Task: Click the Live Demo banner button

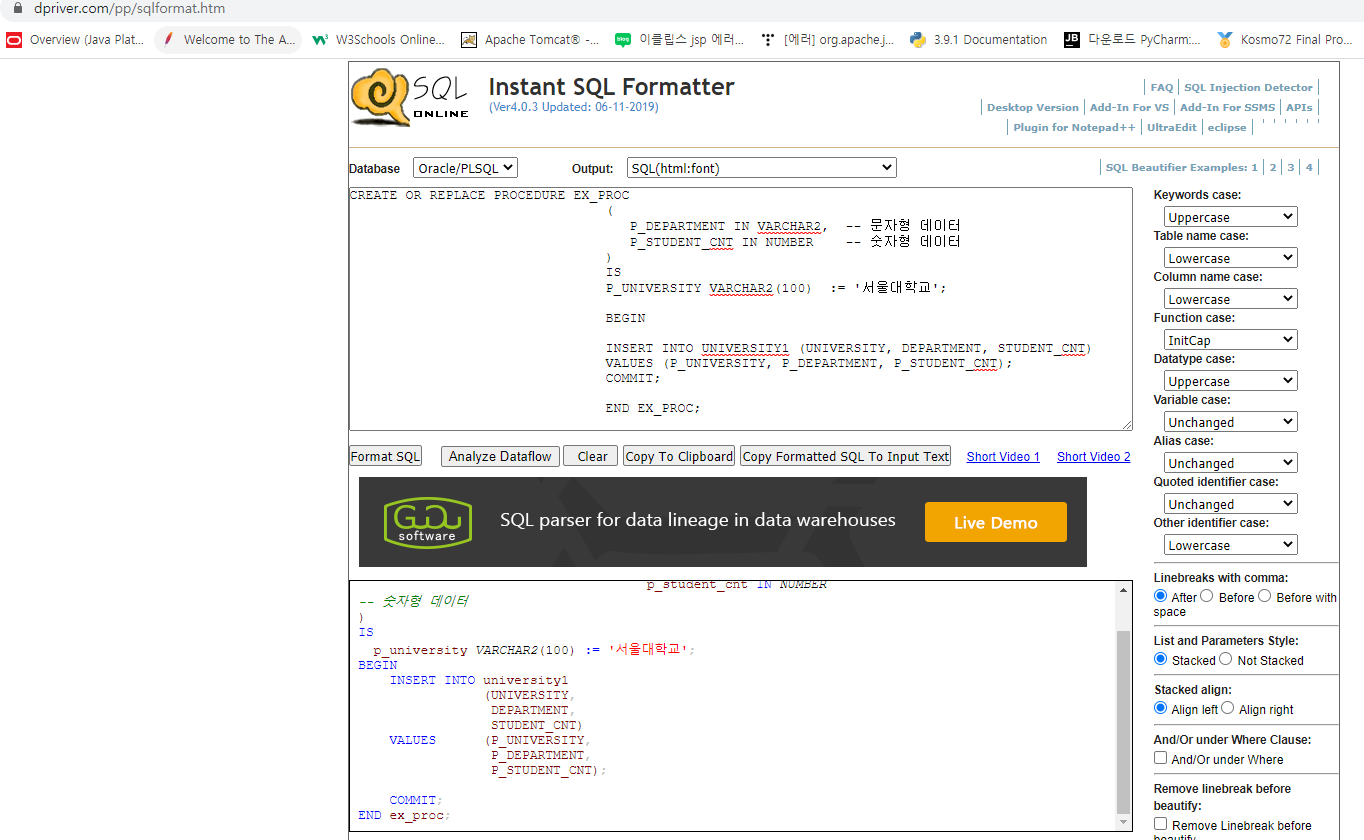Action: pyautogui.click(x=996, y=522)
